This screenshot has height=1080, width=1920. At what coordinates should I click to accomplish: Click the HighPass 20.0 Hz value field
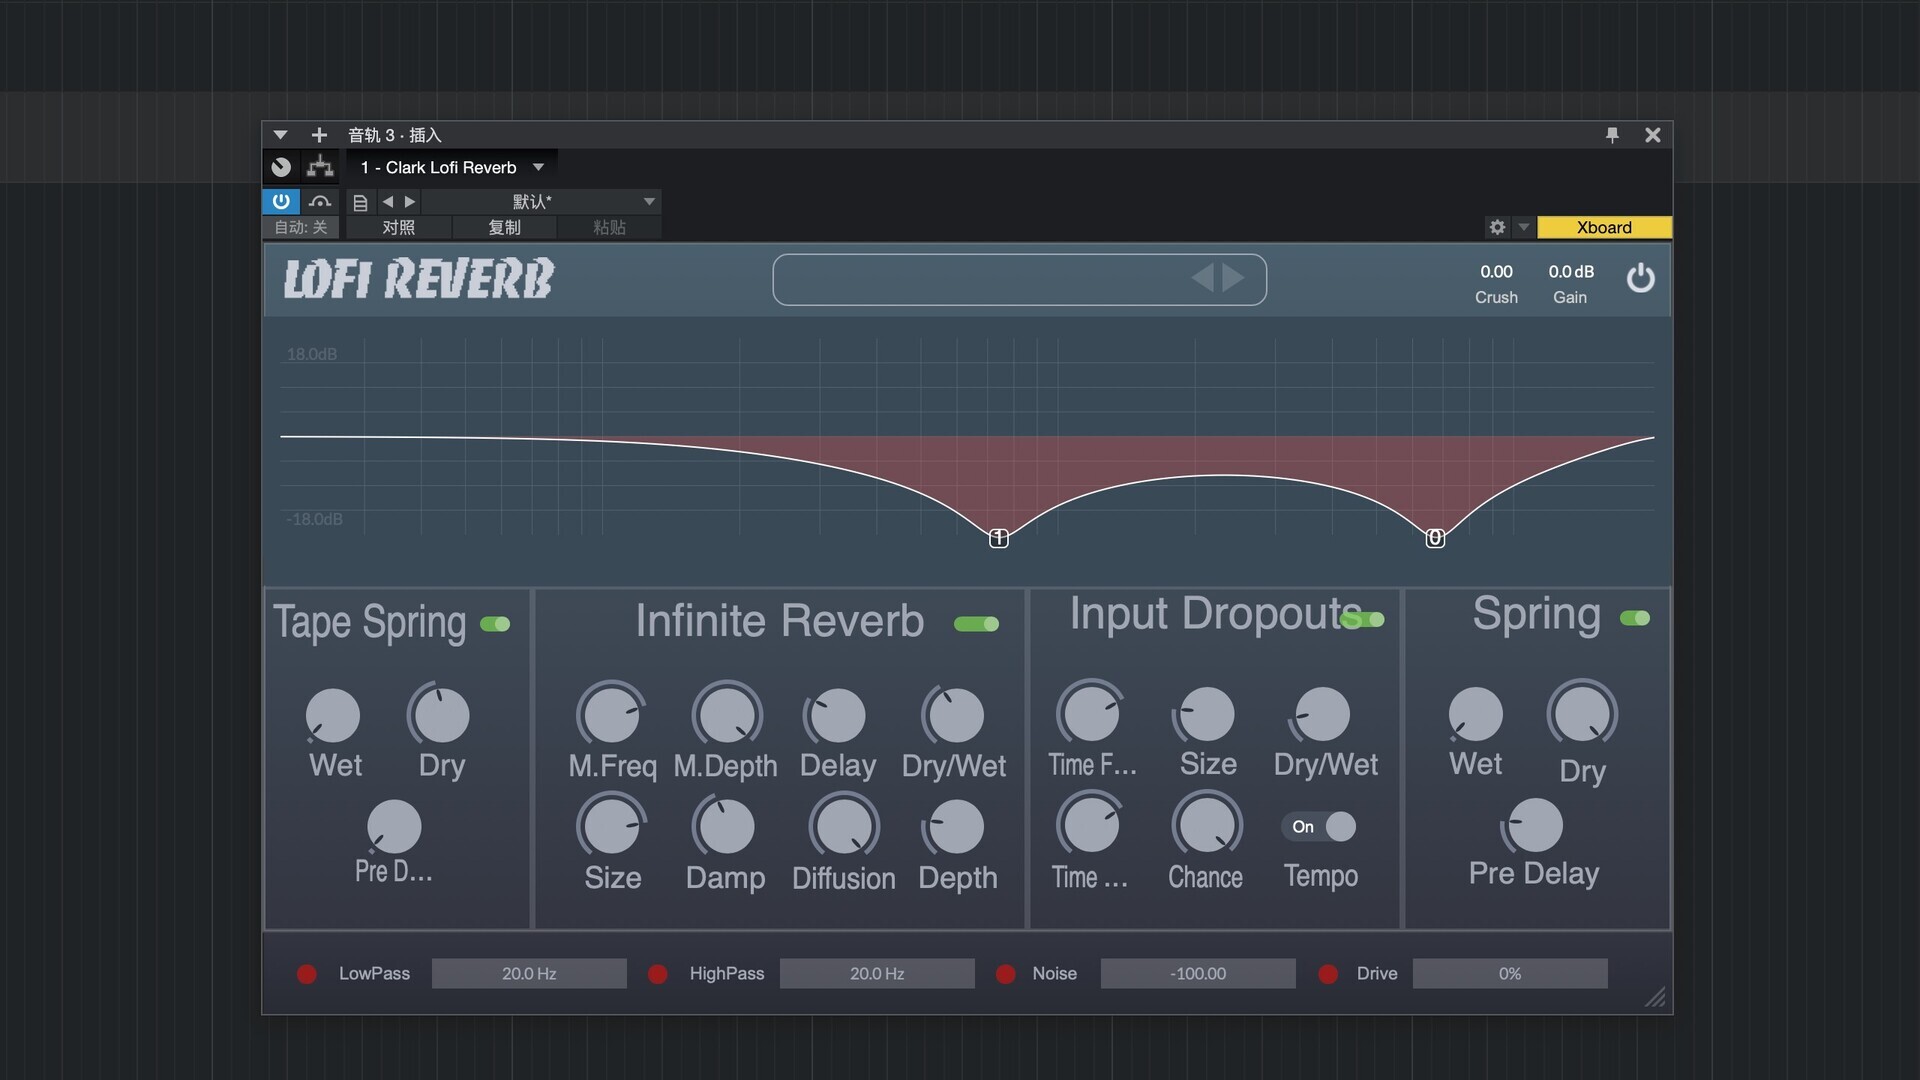[x=877, y=974]
